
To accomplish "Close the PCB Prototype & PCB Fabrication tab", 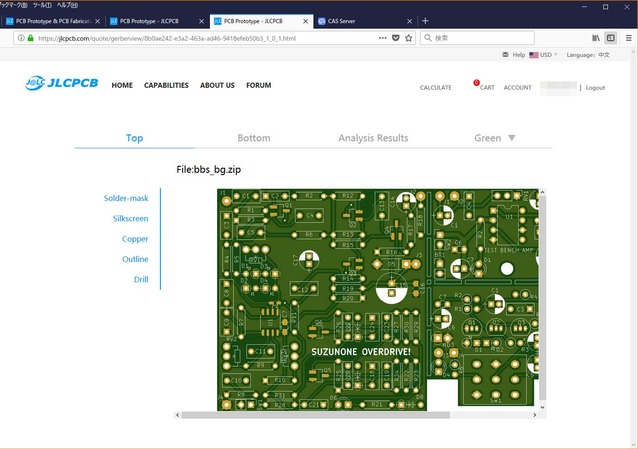I will tap(97, 21).
